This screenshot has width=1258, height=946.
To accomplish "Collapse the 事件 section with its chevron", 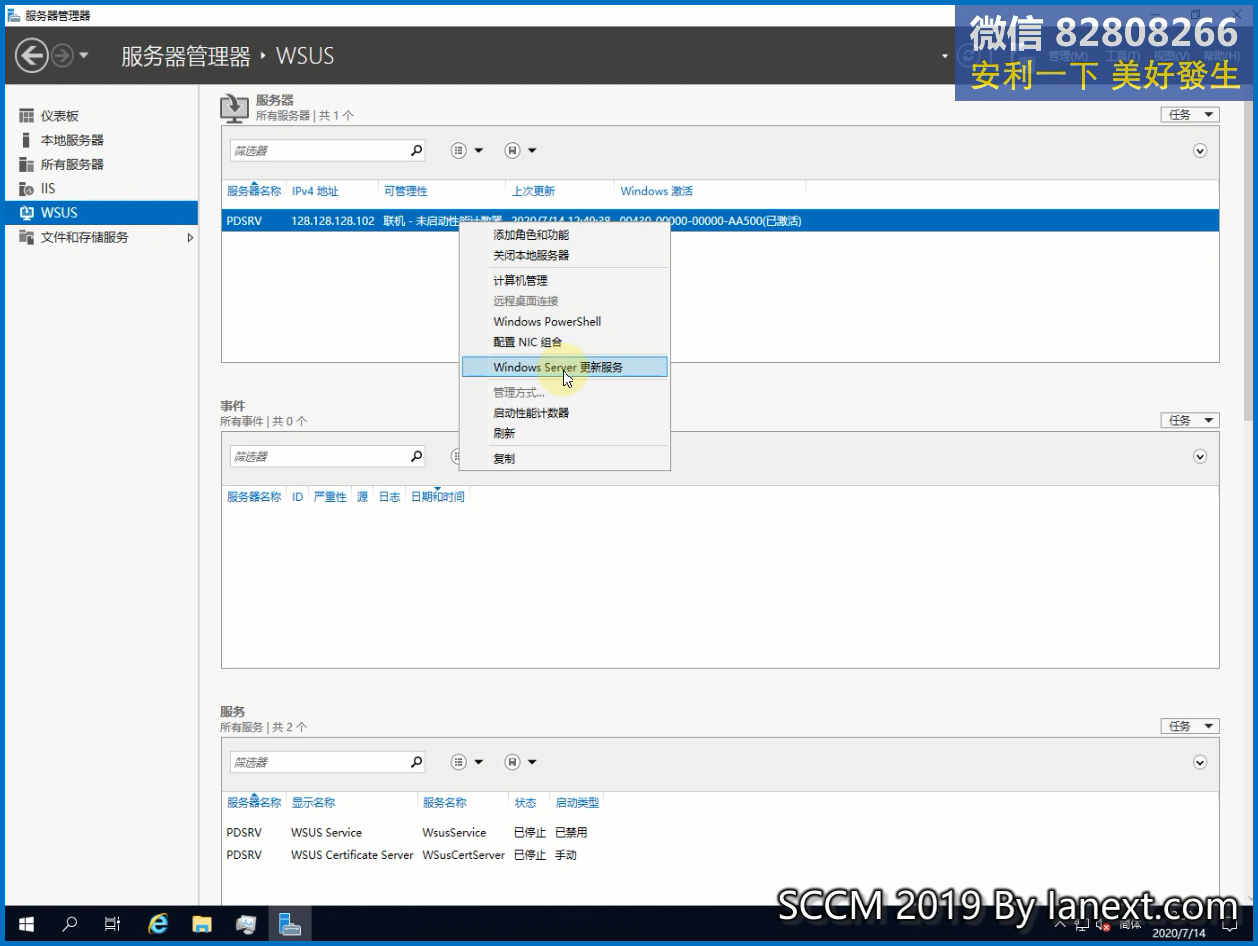I will point(1200,456).
